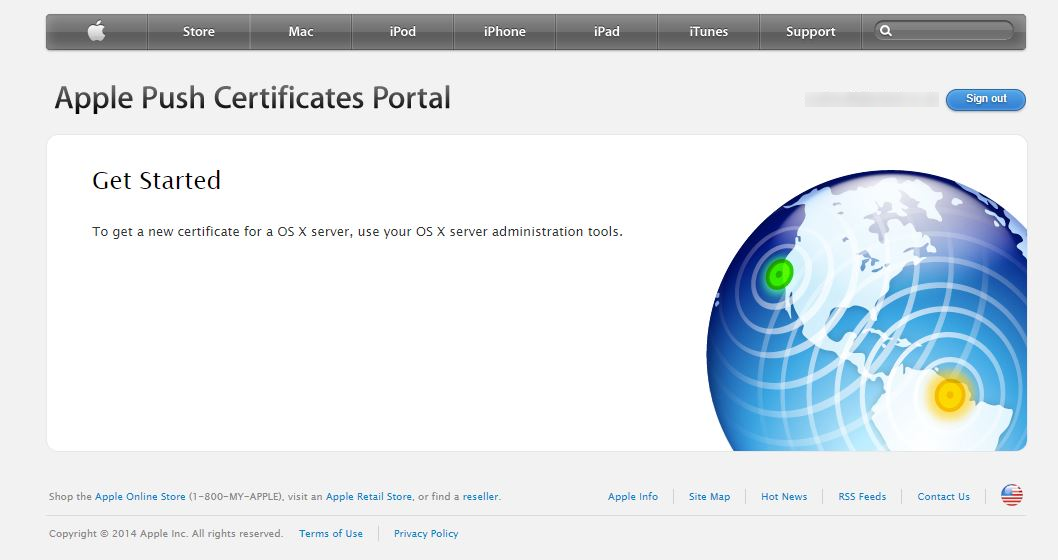Follow the reseller link
The width and height of the screenshot is (1058, 560).
pos(480,497)
